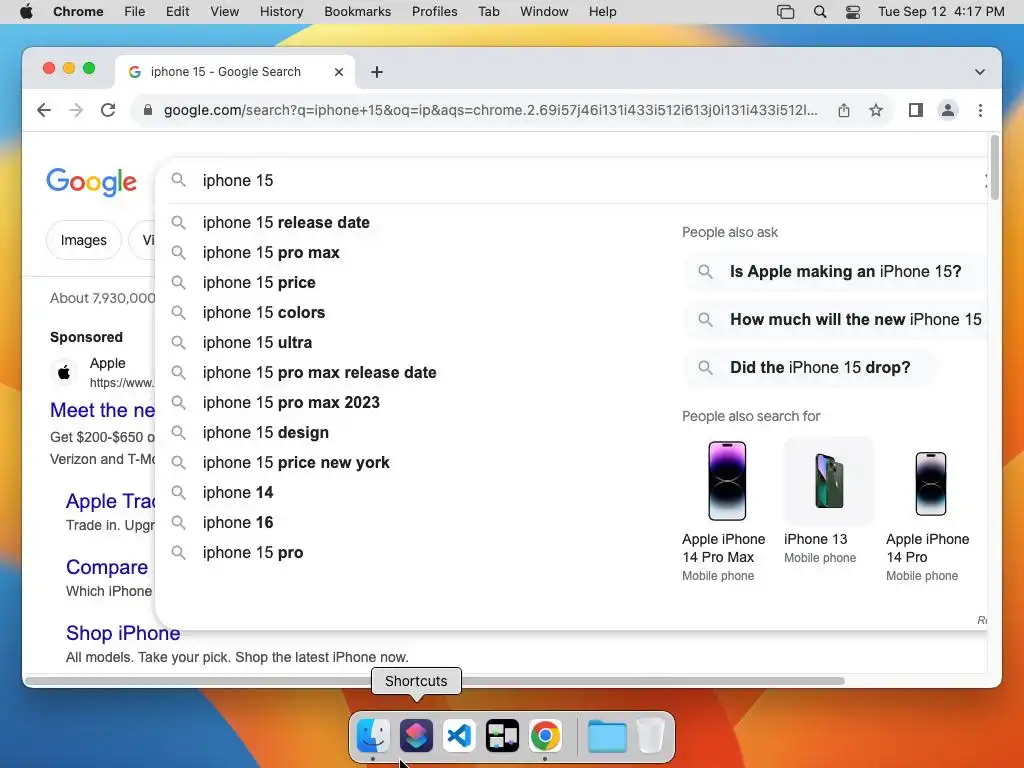Open Apple iPhone 14 Pro Max thumbnail
The image size is (1024, 768).
727,481
